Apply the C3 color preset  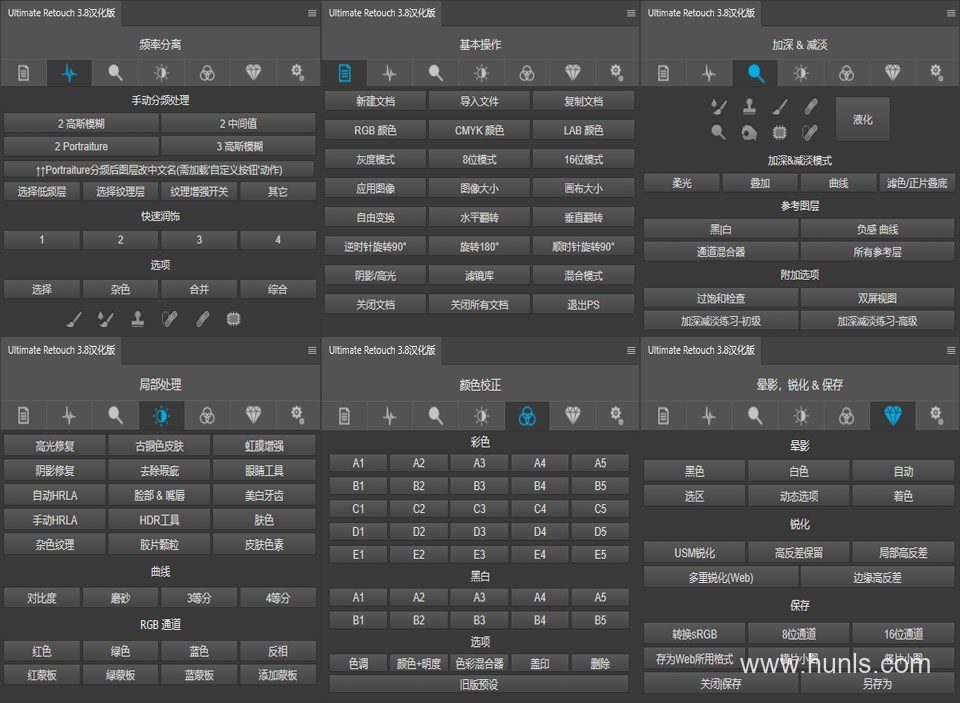[479, 509]
